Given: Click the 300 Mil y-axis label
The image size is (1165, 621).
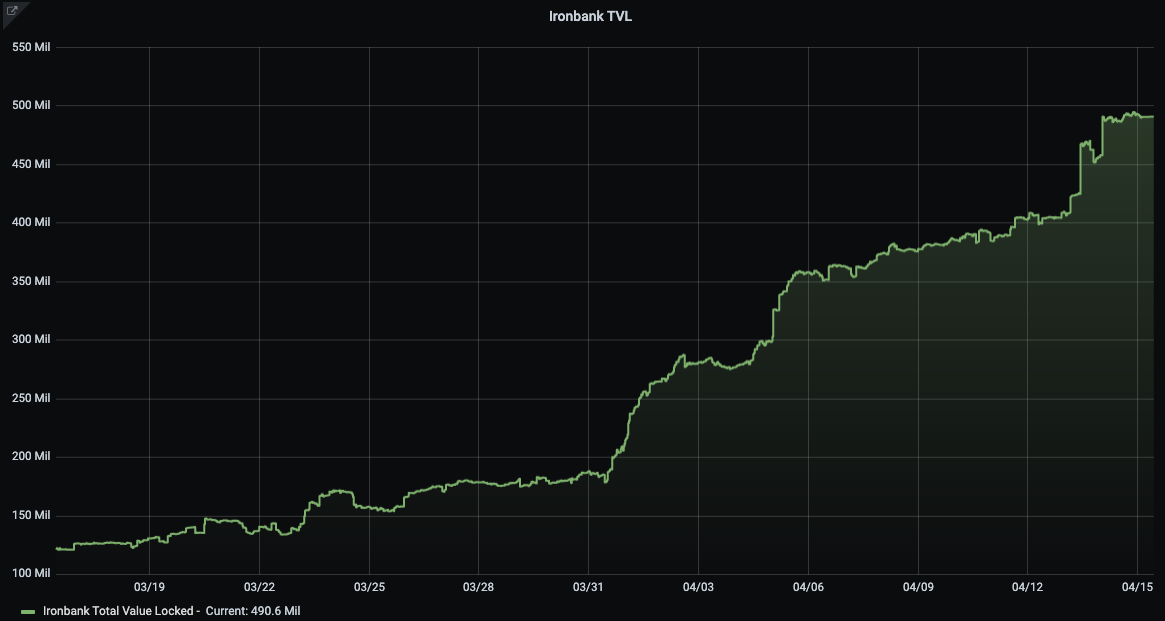Looking at the screenshot, I should pyautogui.click(x=31, y=339).
